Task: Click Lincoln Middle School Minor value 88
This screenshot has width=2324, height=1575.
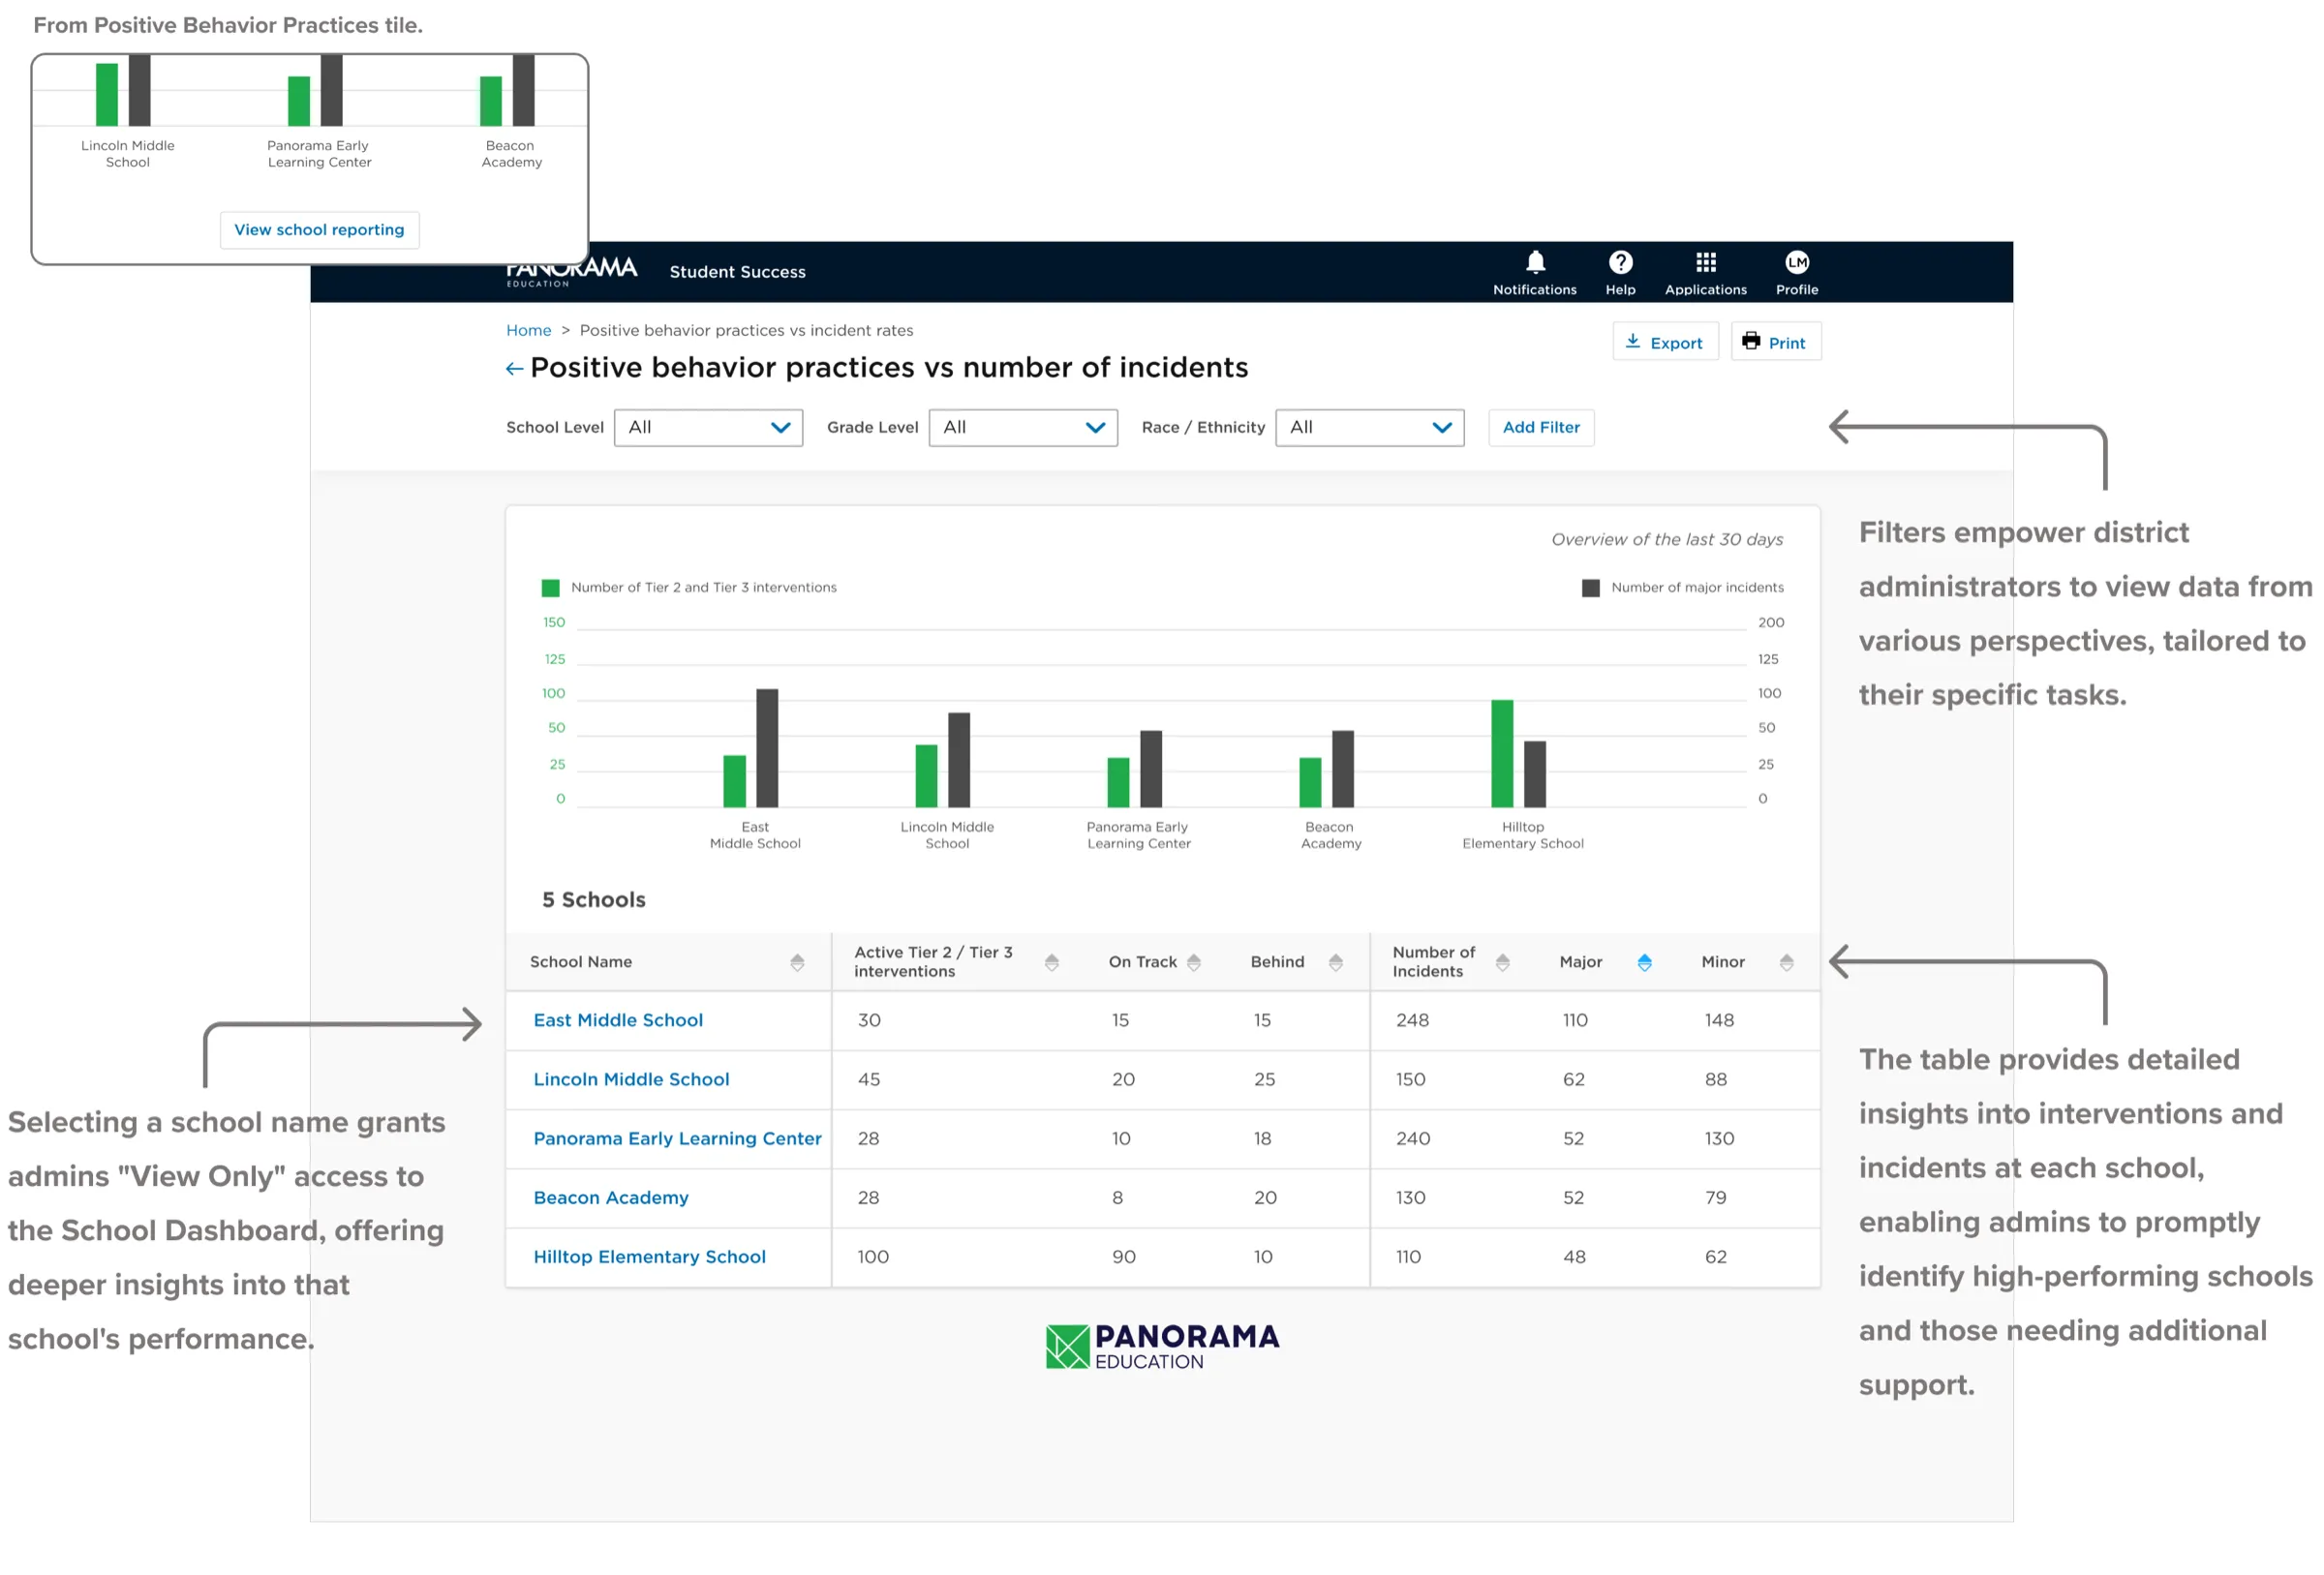Action: (x=1715, y=1079)
